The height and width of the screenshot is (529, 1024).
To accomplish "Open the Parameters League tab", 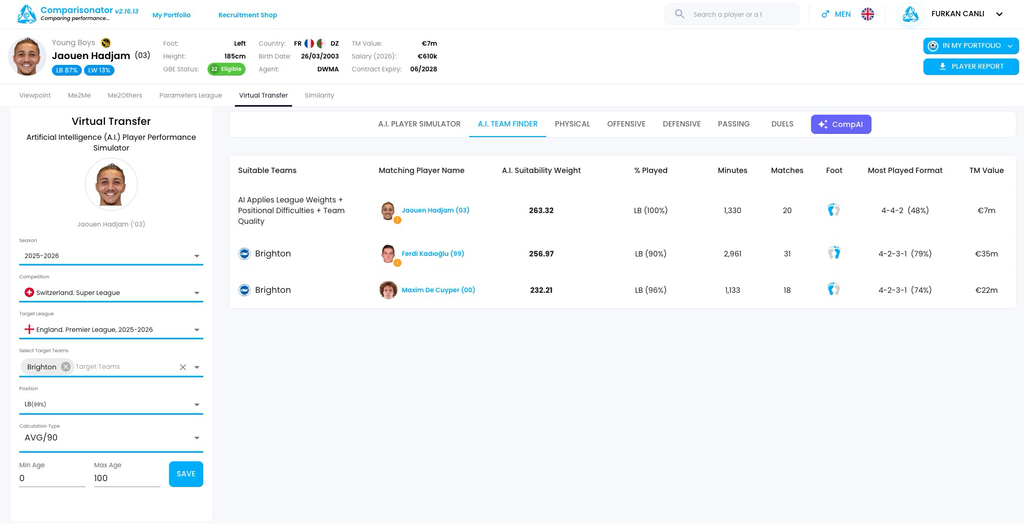I will pyautogui.click(x=191, y=95).
